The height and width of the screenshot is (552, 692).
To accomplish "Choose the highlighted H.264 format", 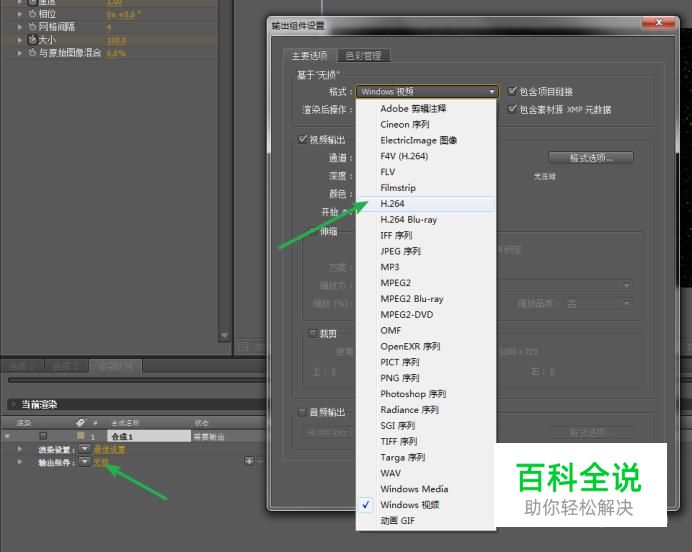I will click(426, 204).
